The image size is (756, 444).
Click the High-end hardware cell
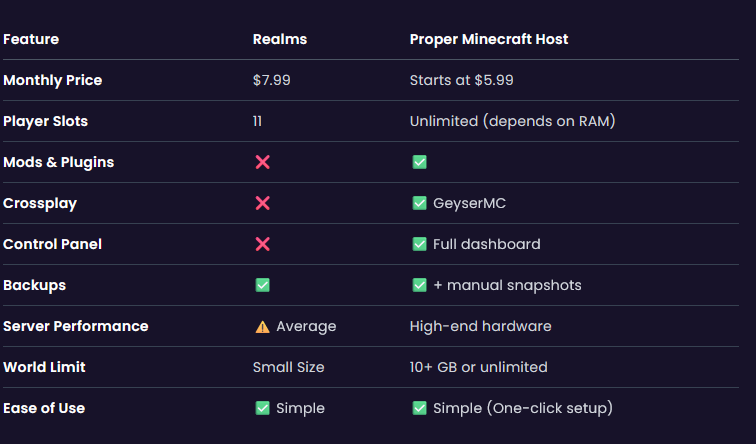480,326
